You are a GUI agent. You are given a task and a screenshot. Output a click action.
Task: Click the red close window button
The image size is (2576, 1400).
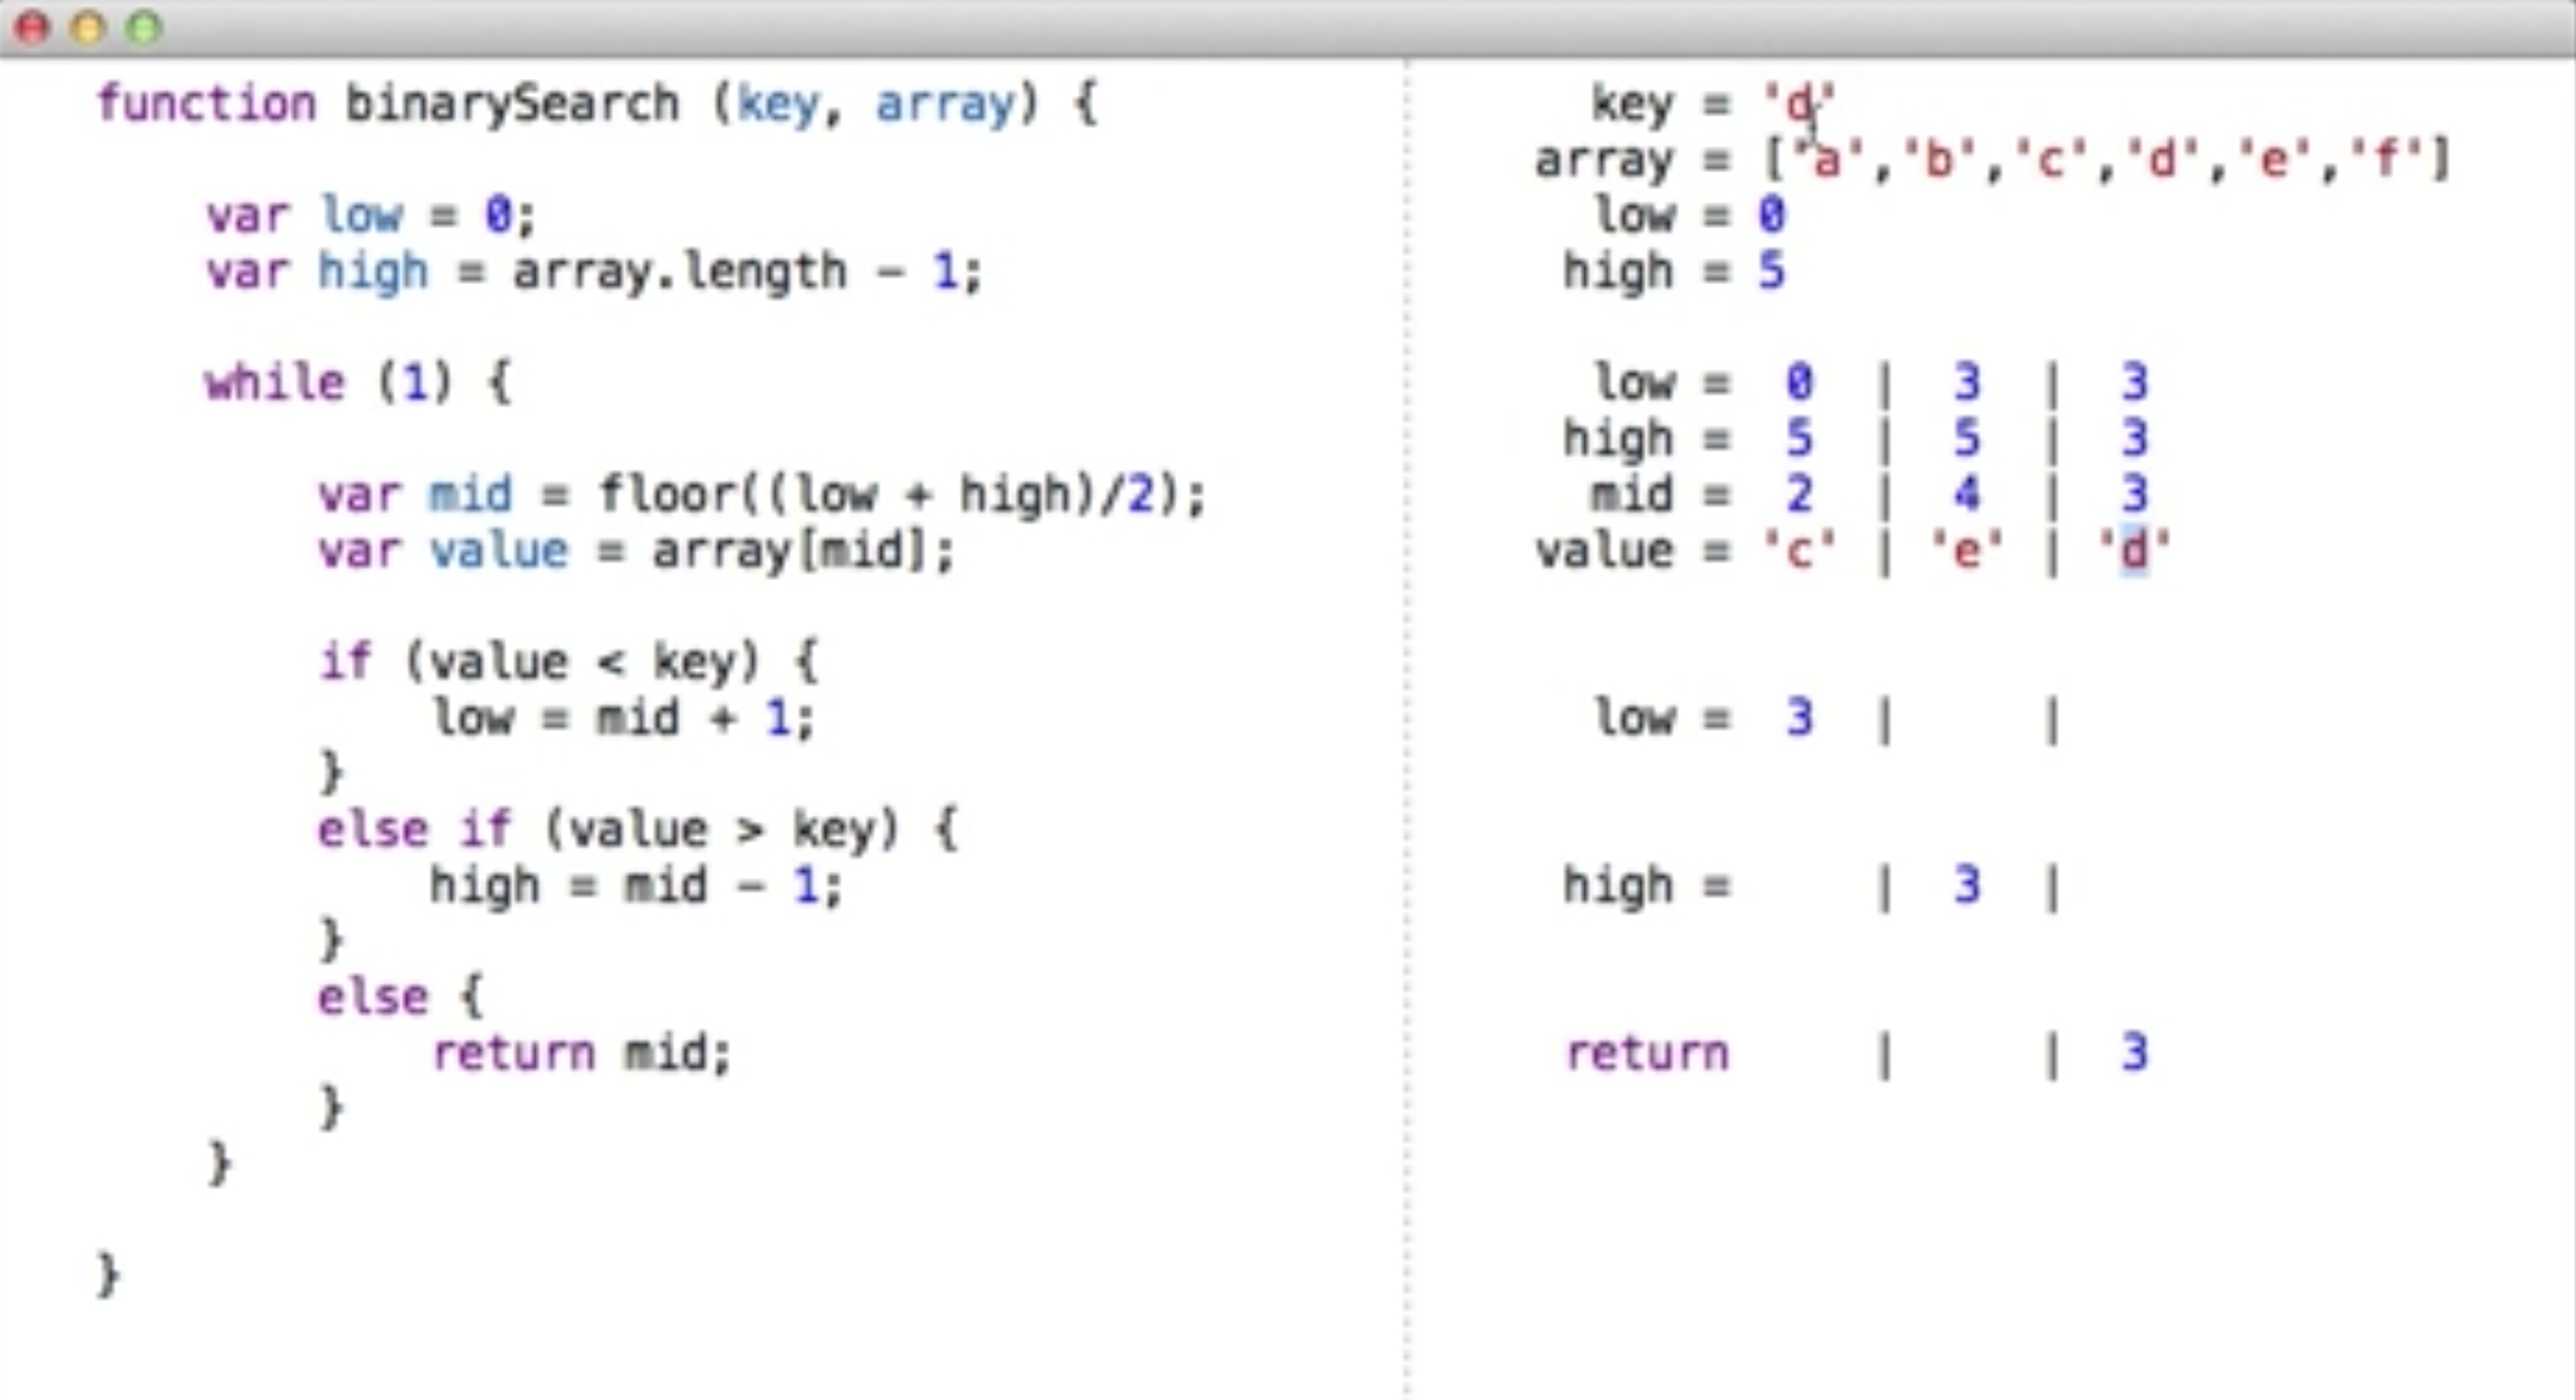[x=32, y=27]
